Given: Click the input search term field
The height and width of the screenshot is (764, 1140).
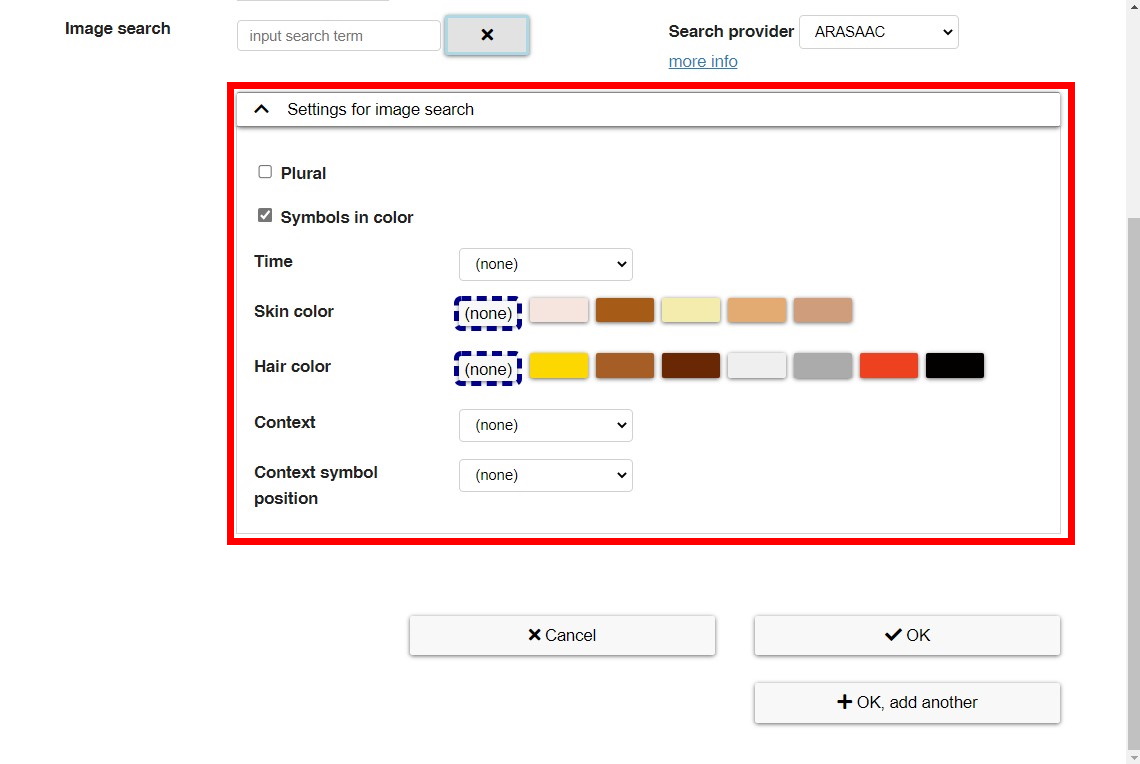Looking at the screenshot, I should pos(337,35).
